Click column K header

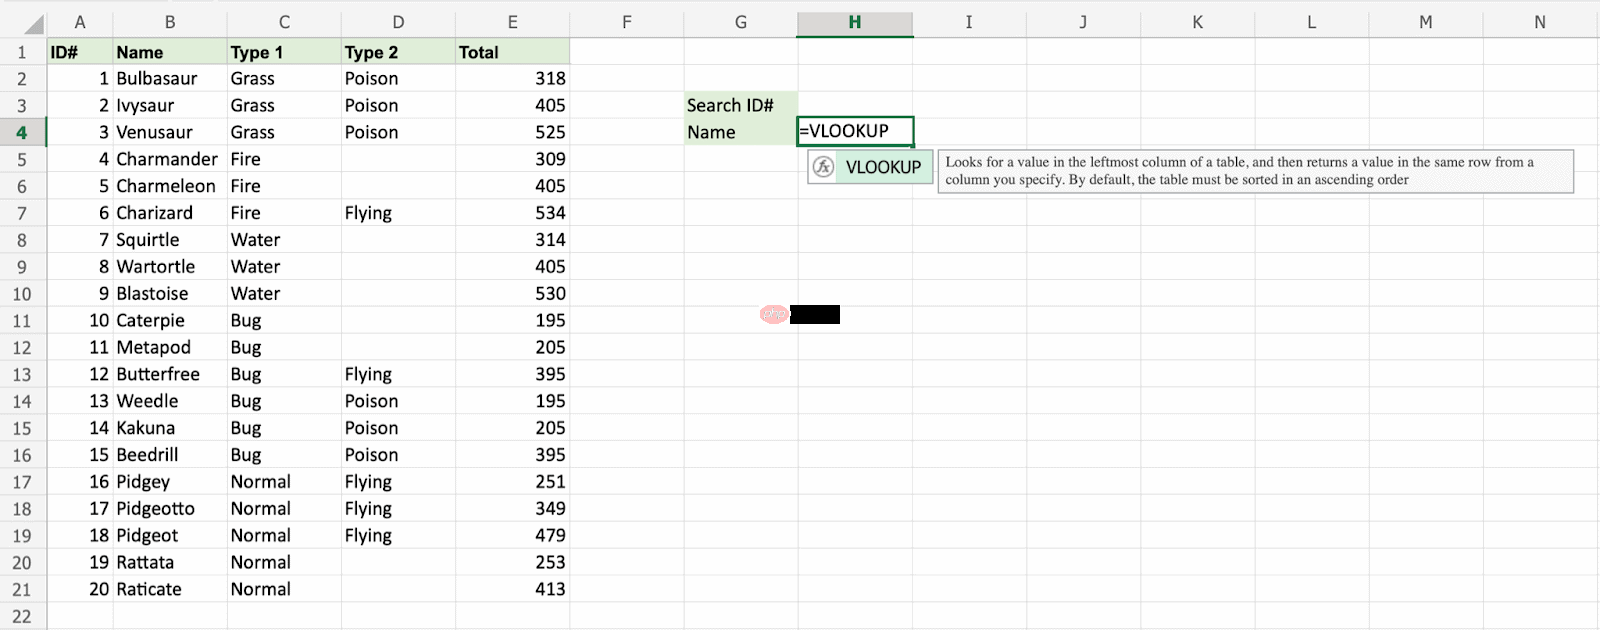point(1197,22)
